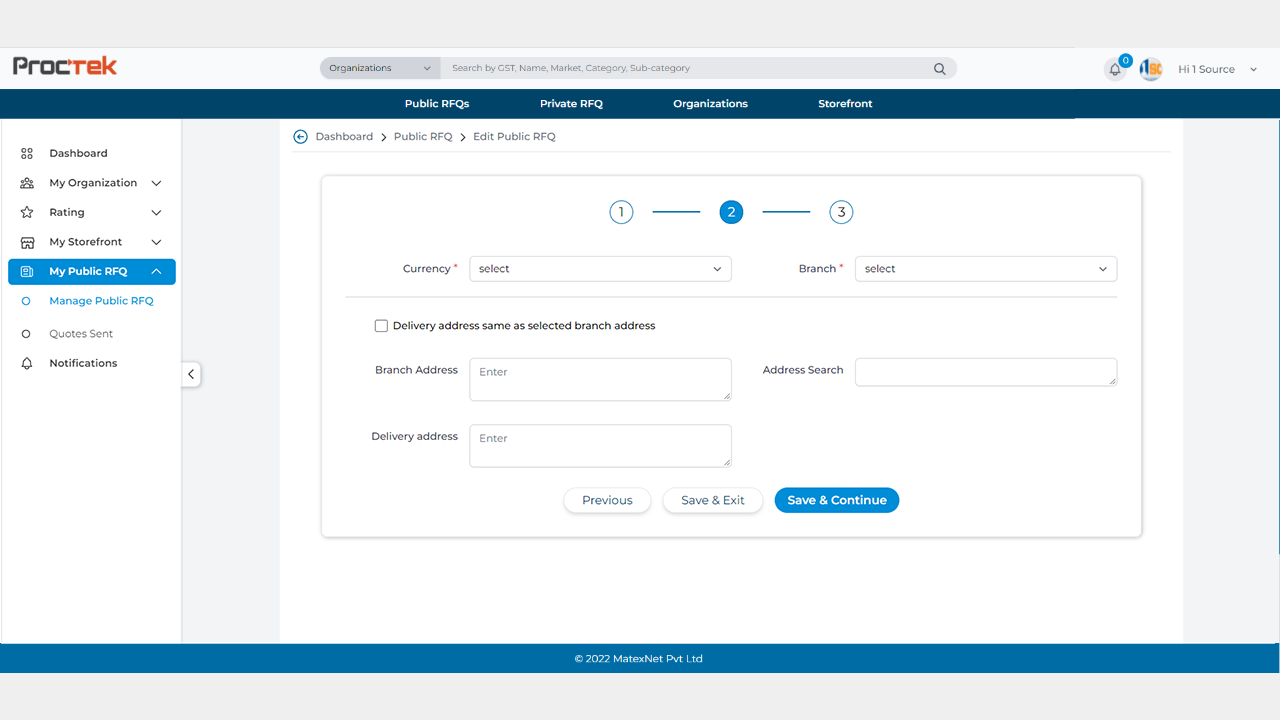The image size is (1280, 720).
Task: Click the user avatar icon
Action: coord(1150,69)
